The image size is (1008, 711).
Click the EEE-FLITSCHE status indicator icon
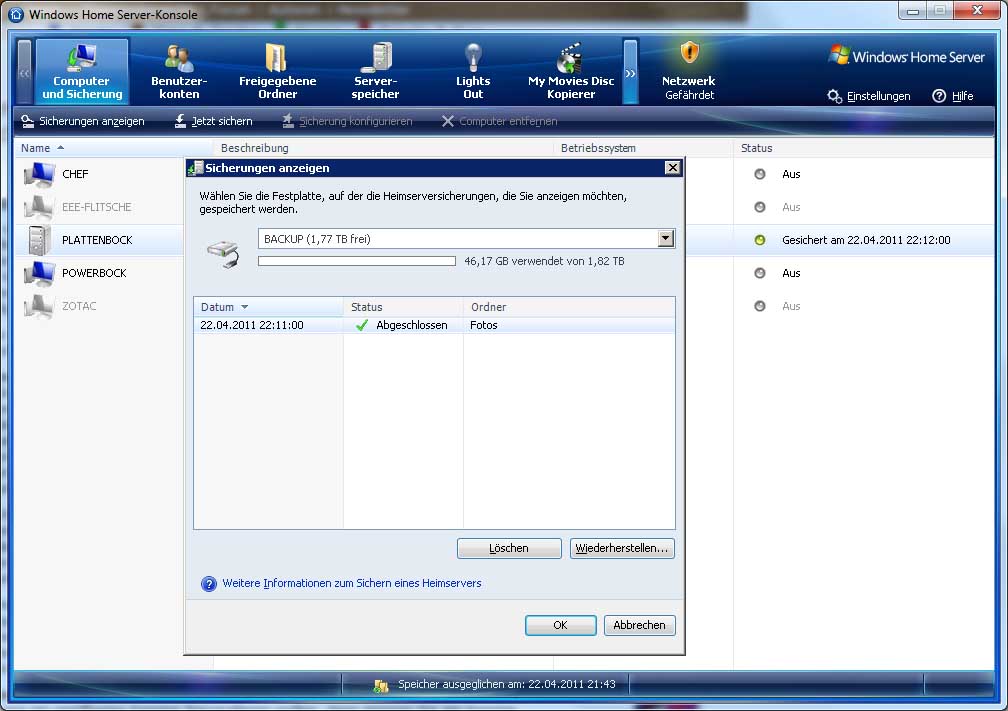(x=760, y=207)
